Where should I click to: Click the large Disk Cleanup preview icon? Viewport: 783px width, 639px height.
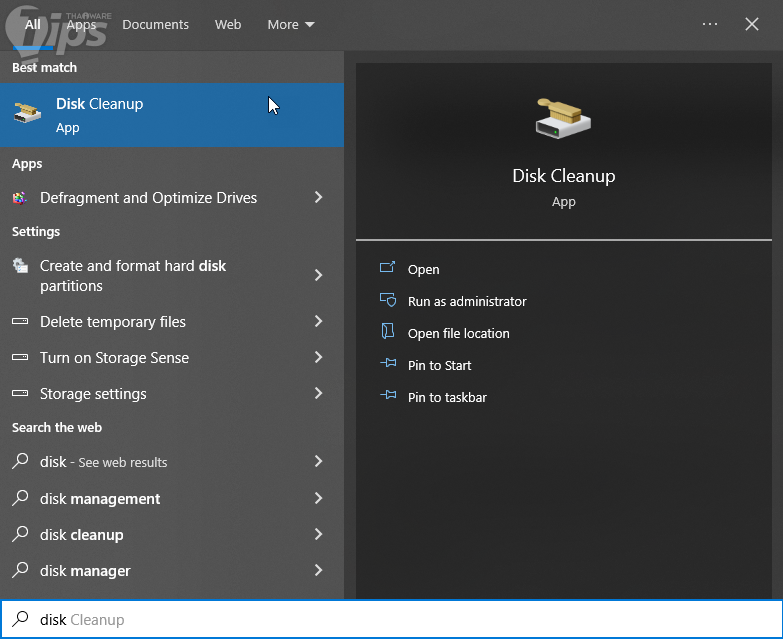pyautogui.click(x=563, y=119)
